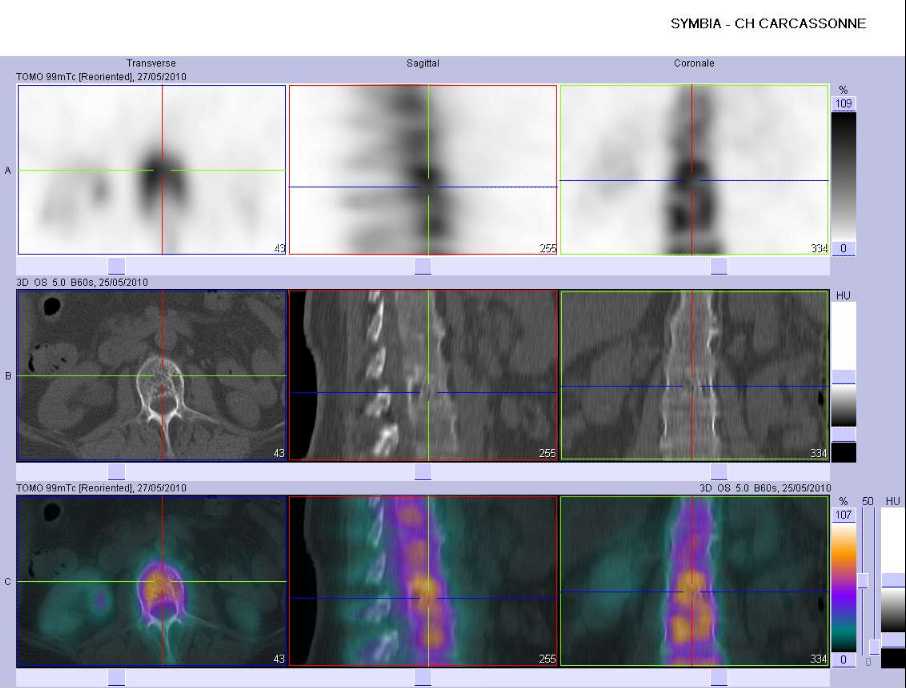Click the HU window bar beside row C

(x=893, y=587)
